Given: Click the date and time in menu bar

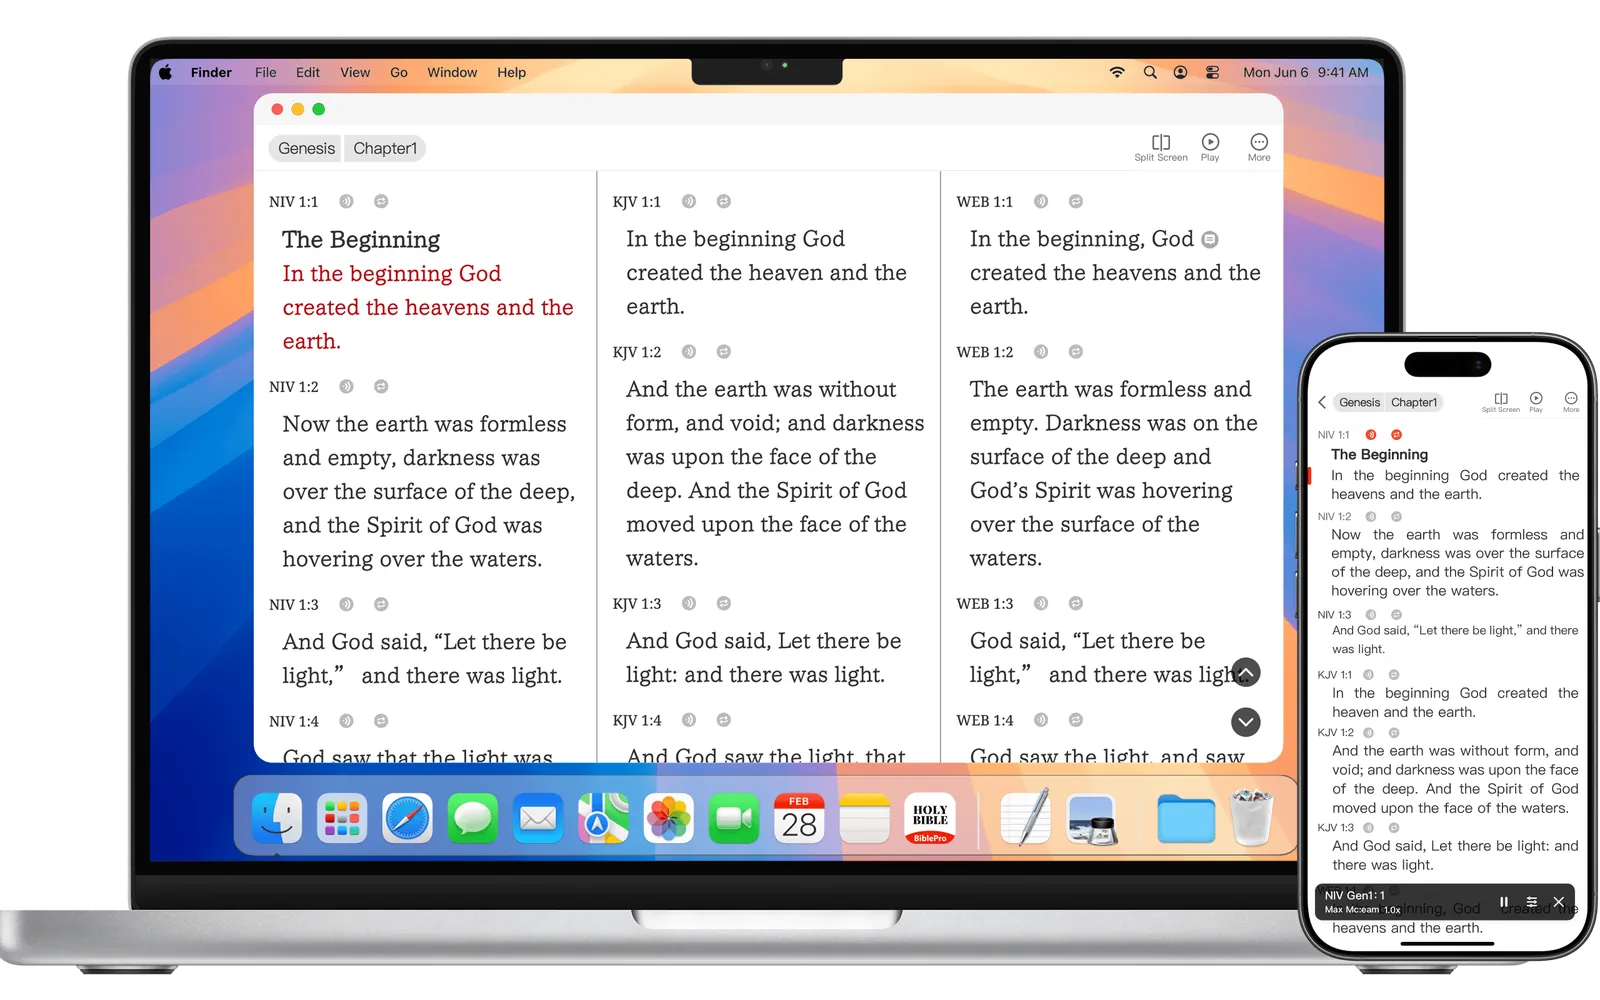Looking at the screenshot, I should tap(1306, 72).
